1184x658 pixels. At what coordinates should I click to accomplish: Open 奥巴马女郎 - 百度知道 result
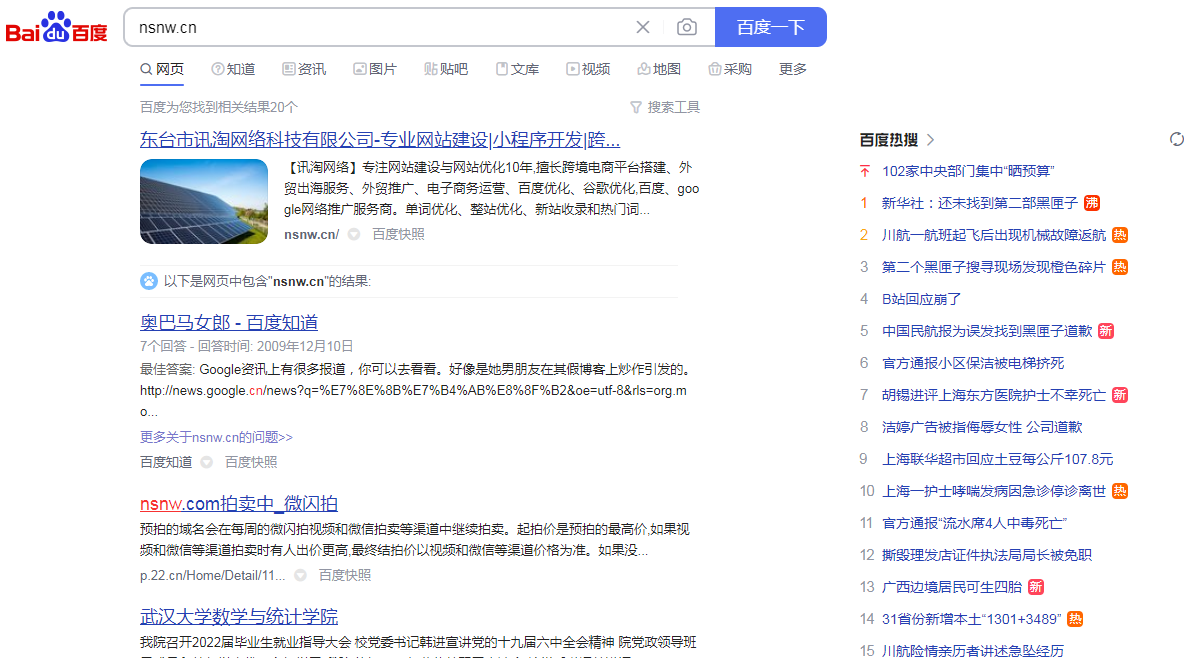pyautogui.click(x=229, y=323)
